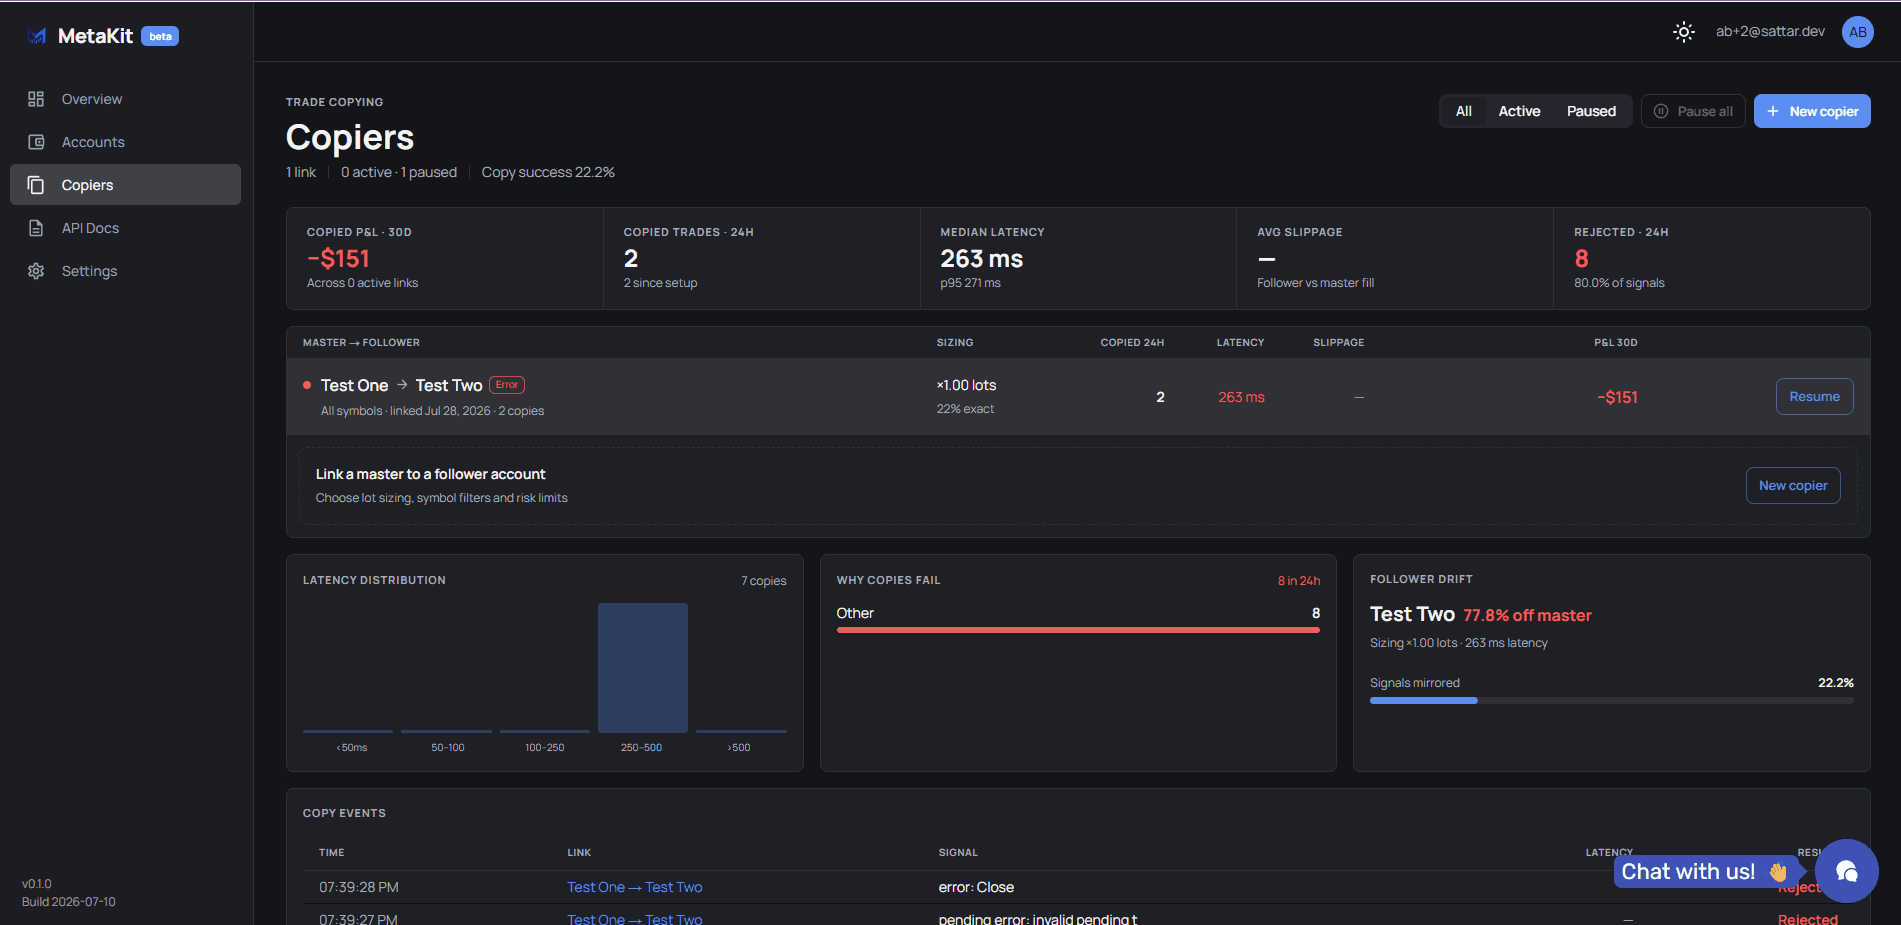Click Copy success 22.2% text
Screen dimensions: 1901x925
click(548, 172)
